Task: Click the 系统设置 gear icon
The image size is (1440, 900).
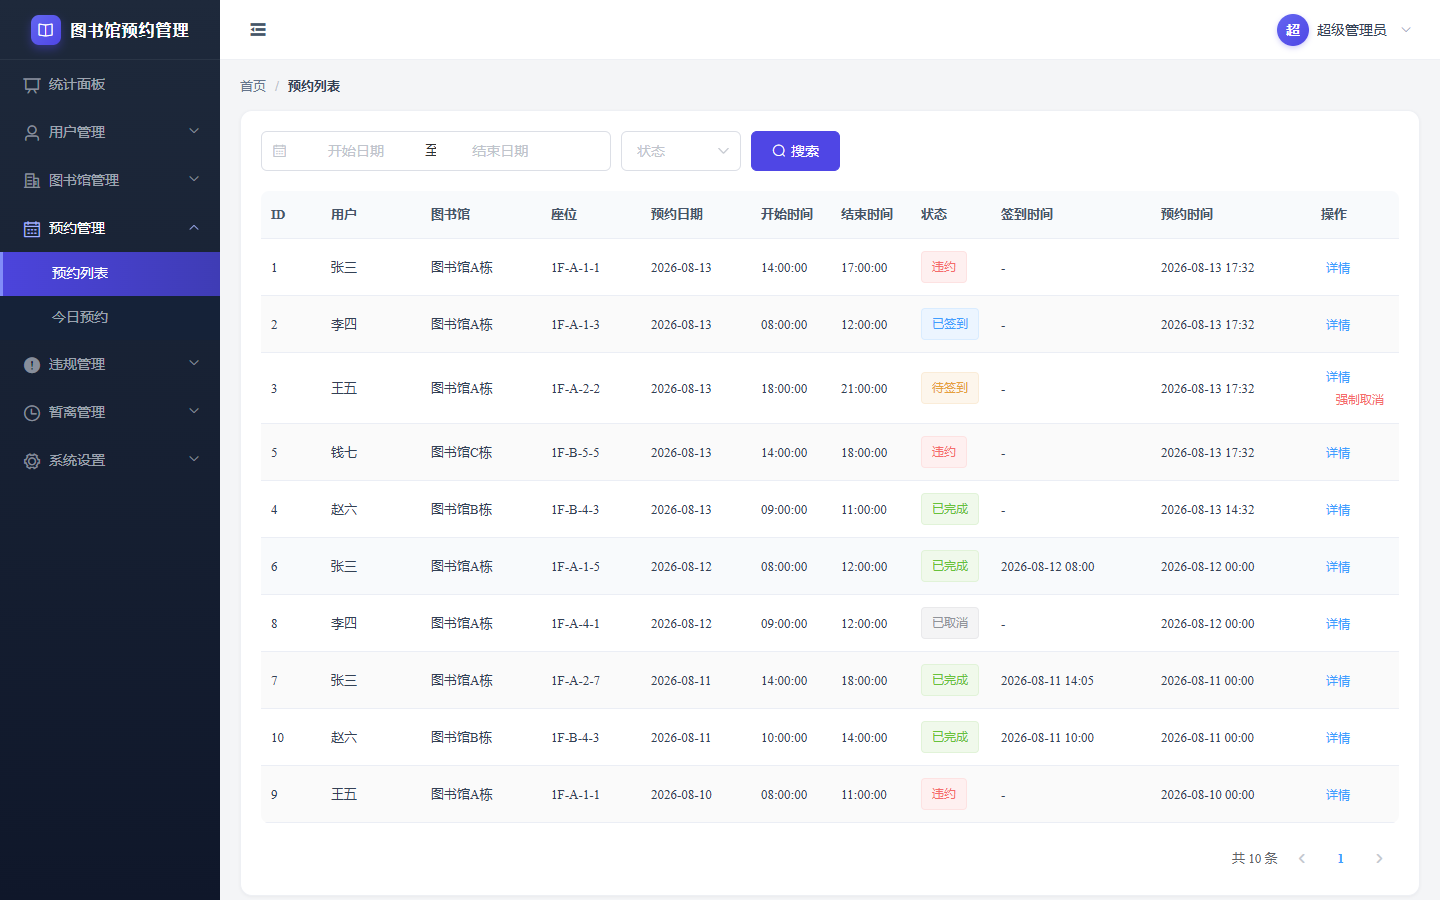Action: (32, 461)
